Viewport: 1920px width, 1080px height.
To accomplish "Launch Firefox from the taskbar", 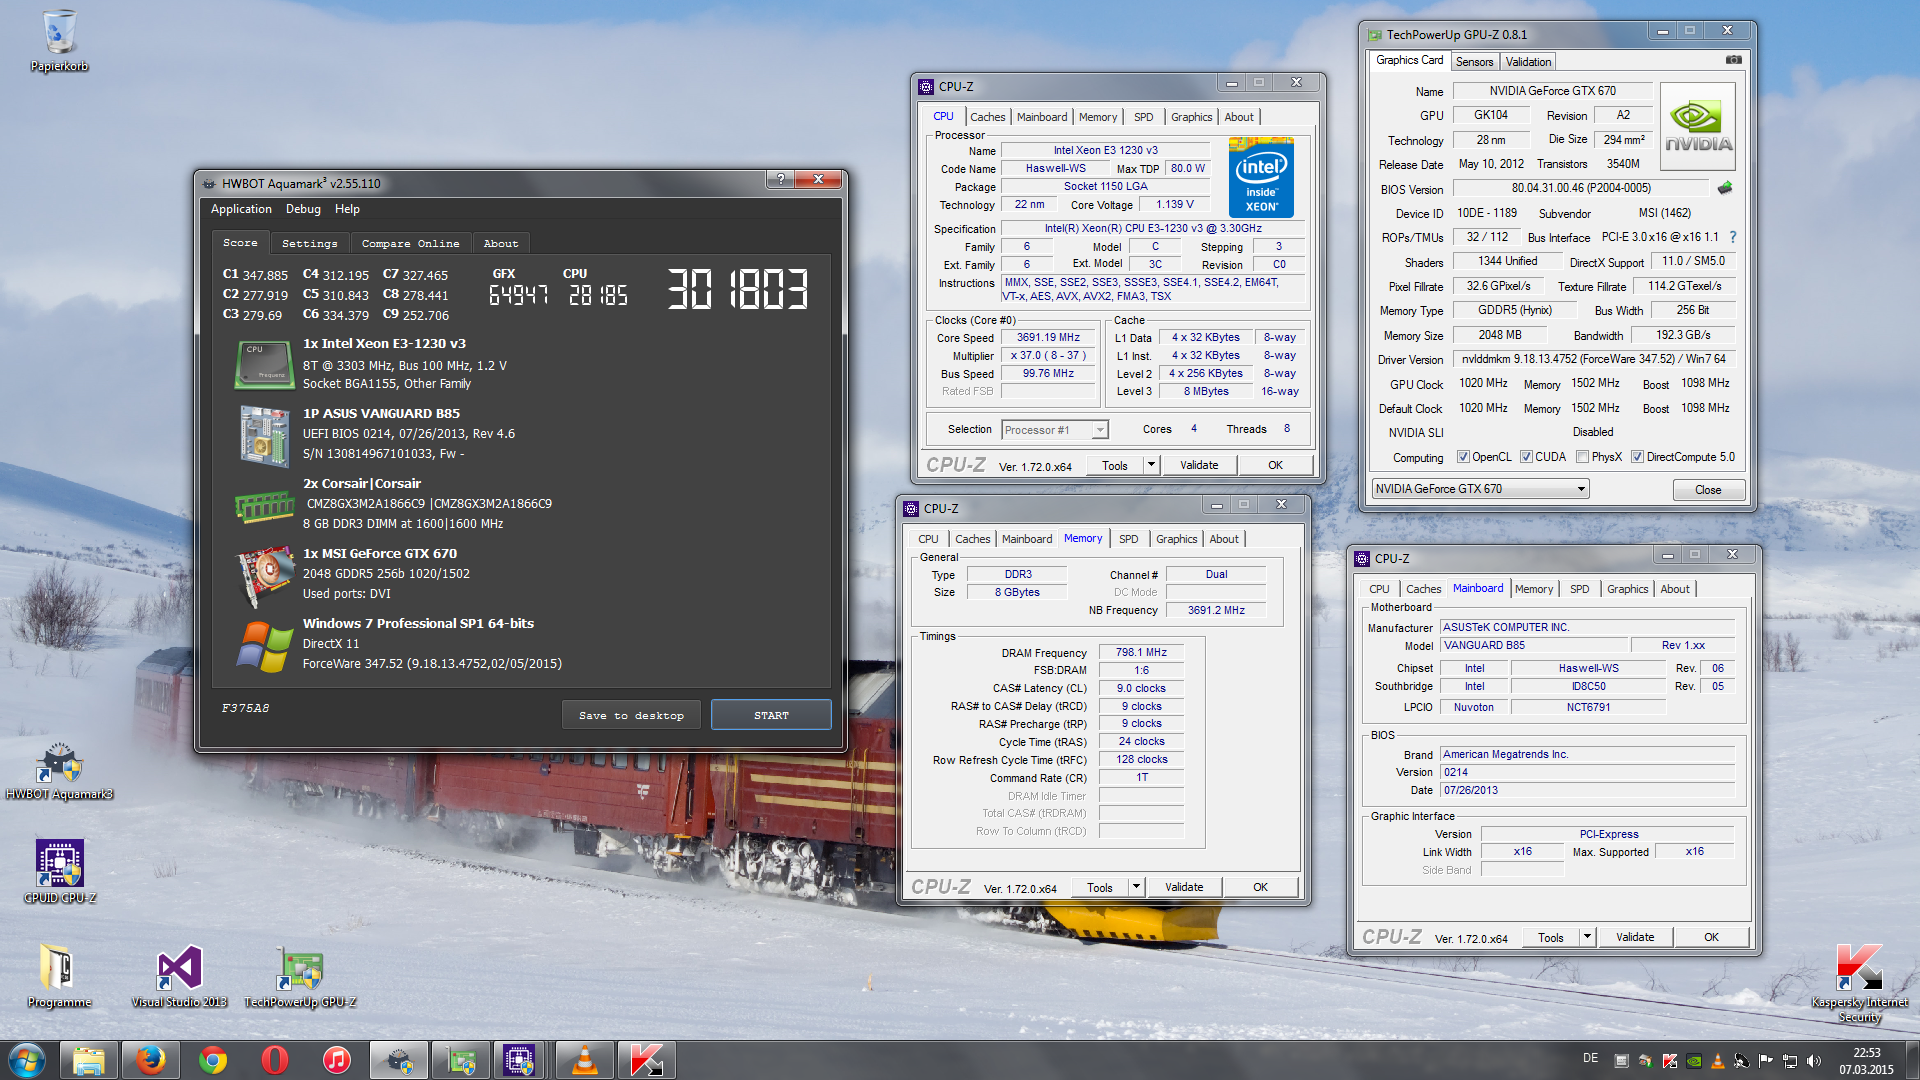I will tap(151, 1060).
